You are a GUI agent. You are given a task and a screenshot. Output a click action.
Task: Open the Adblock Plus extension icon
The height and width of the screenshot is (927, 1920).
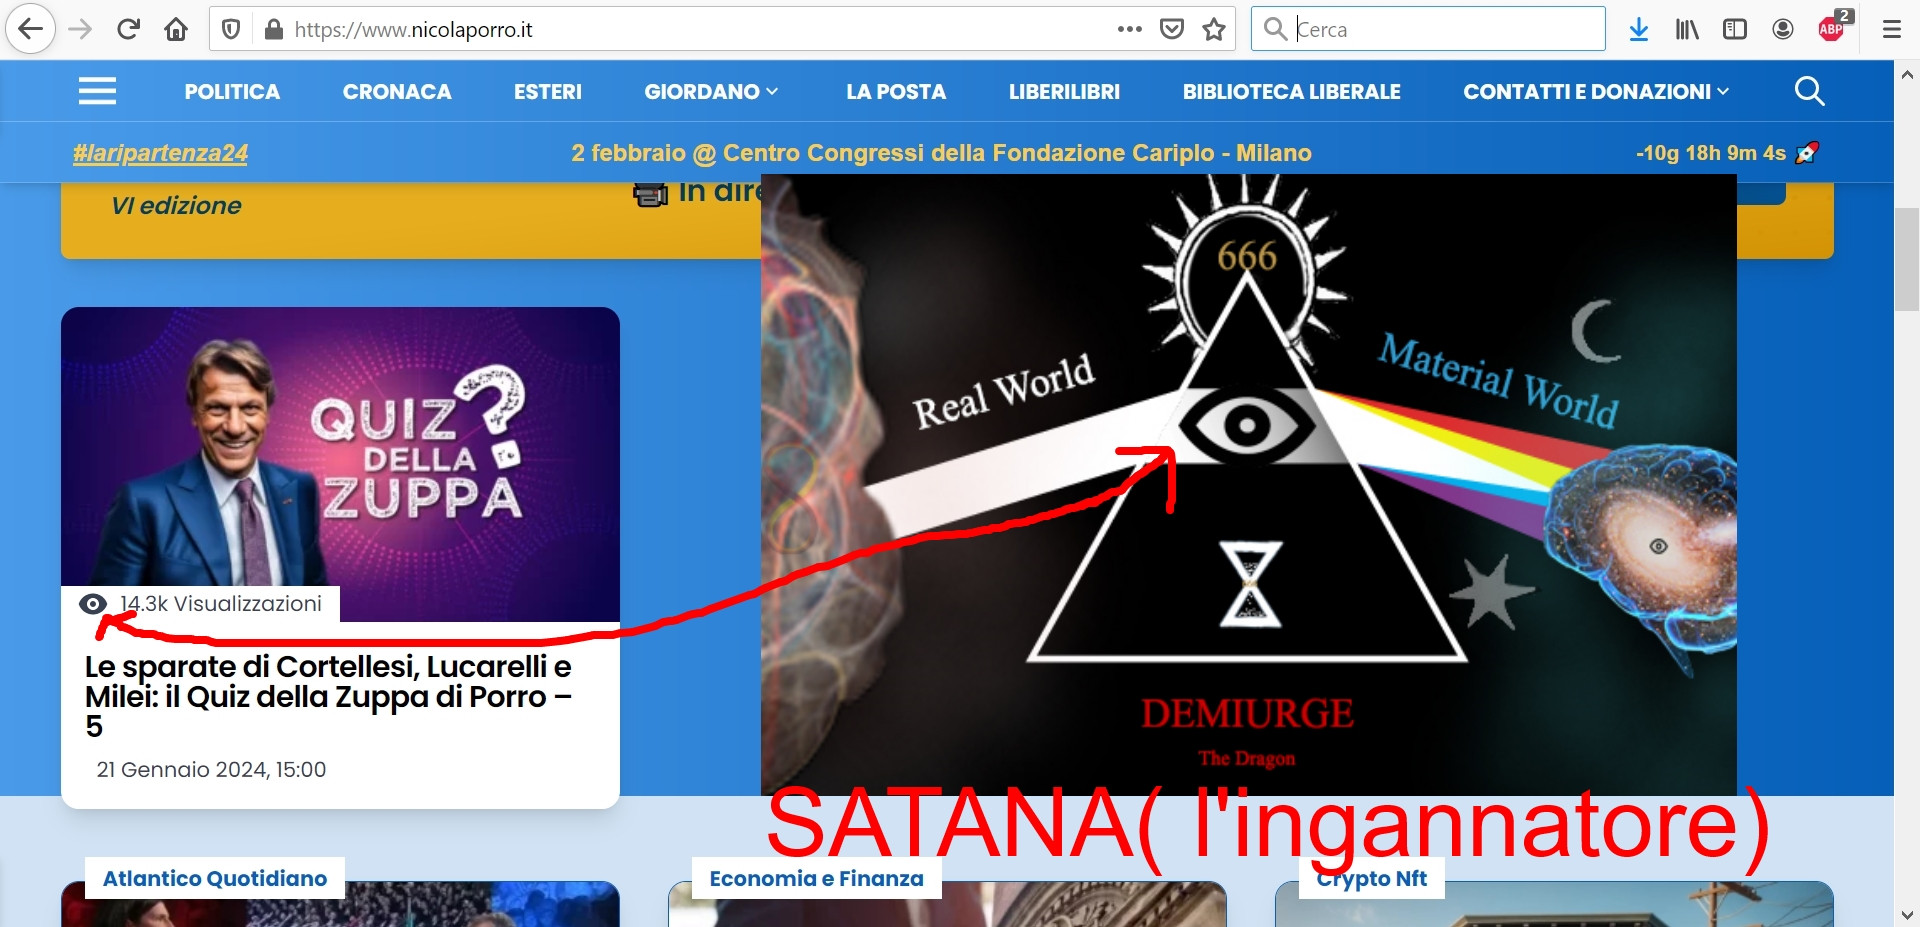coord(1833,27)
